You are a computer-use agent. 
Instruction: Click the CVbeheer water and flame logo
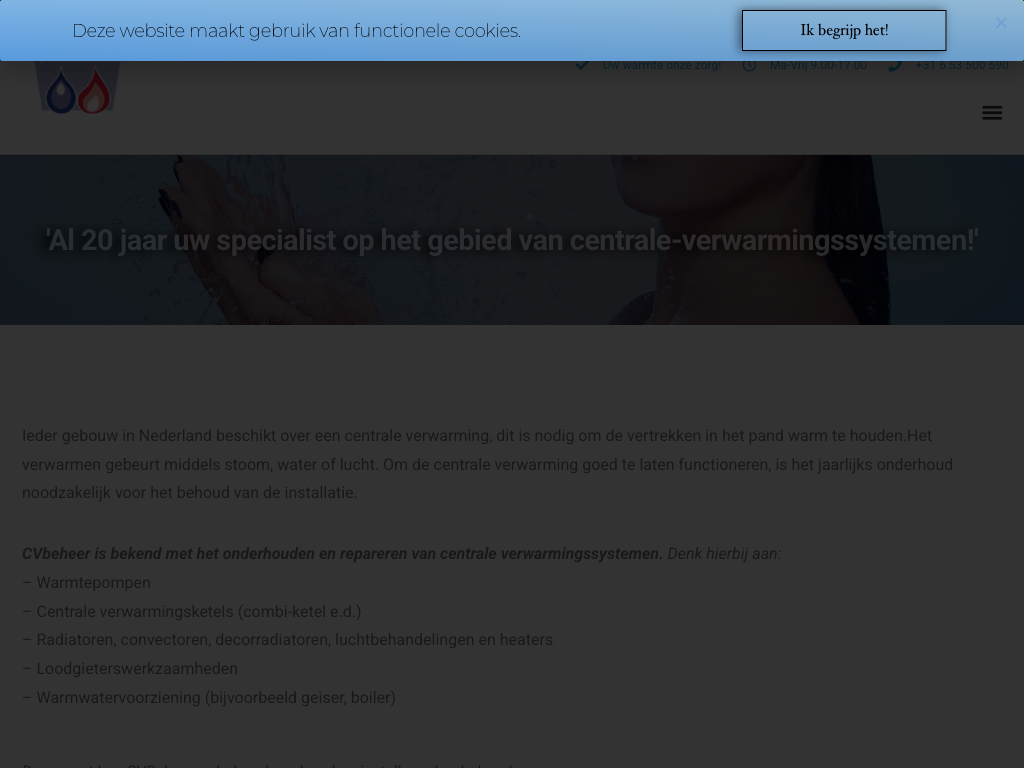pyautogui.click(x=78, y=88)
